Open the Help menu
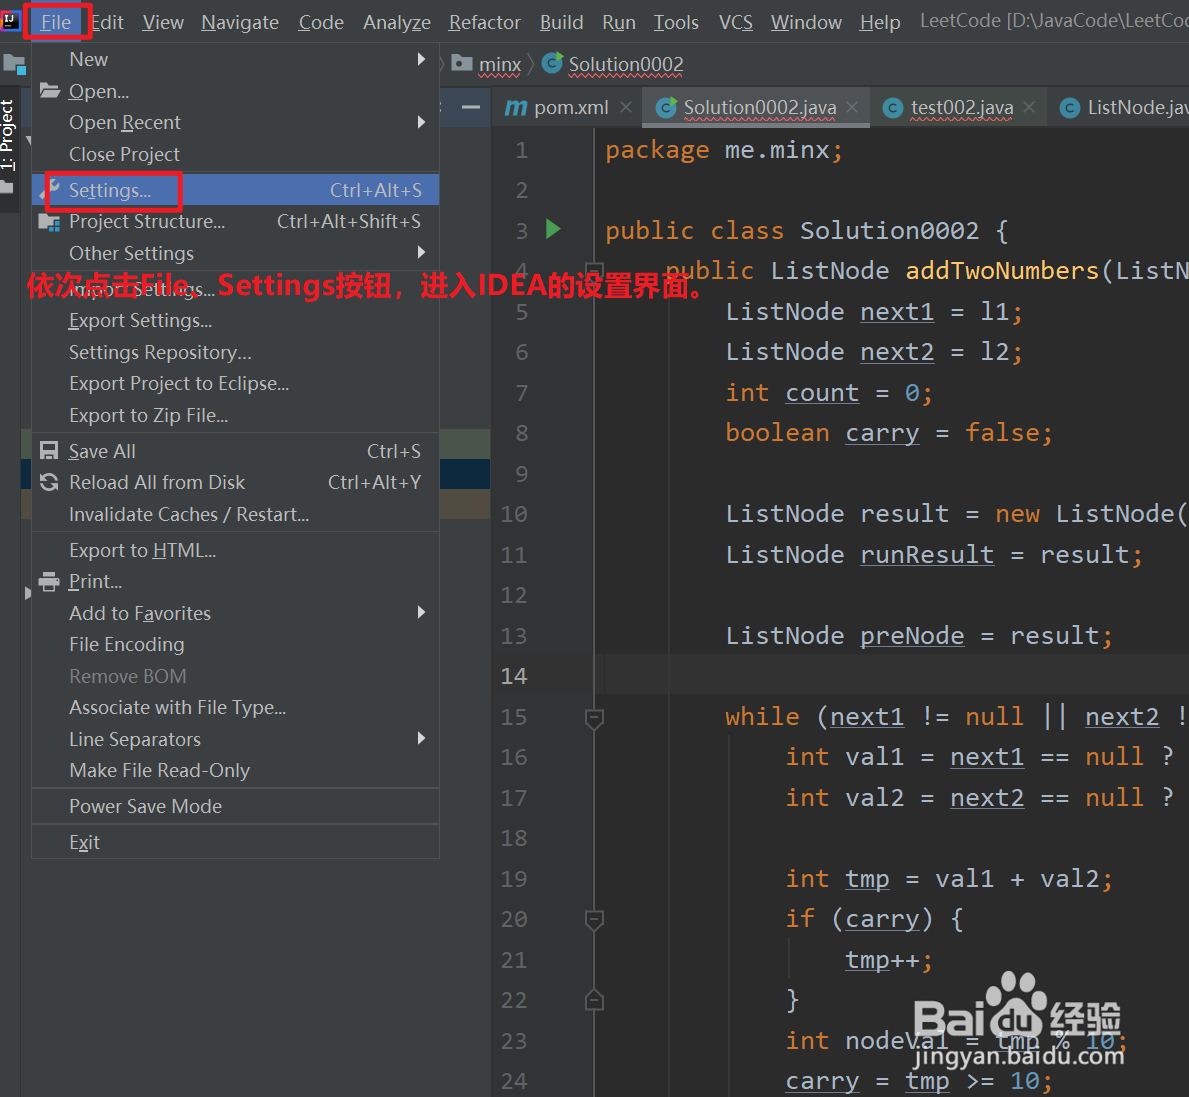This screenshot has width=1189, height=1097. pos(880,22)
